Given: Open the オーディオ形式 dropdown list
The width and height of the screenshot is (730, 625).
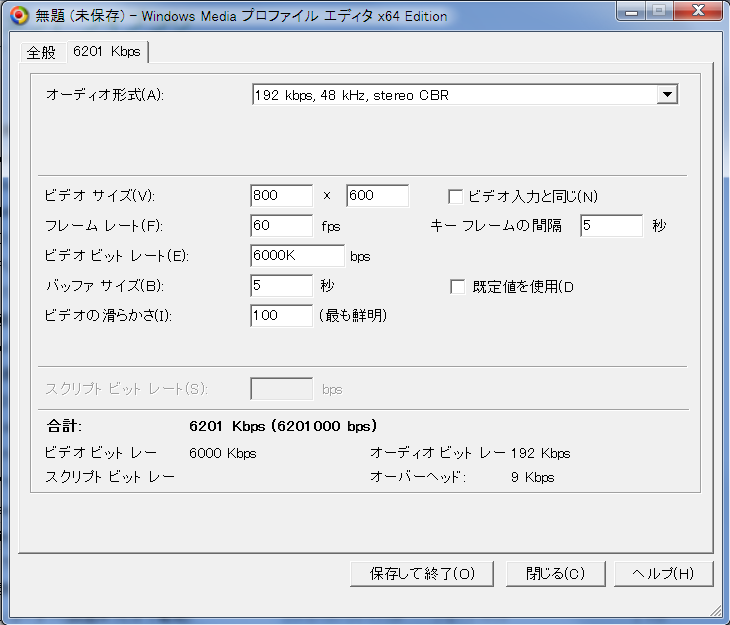Looking at the screenshot, I should pyautogui.click(x=667, y=95).
